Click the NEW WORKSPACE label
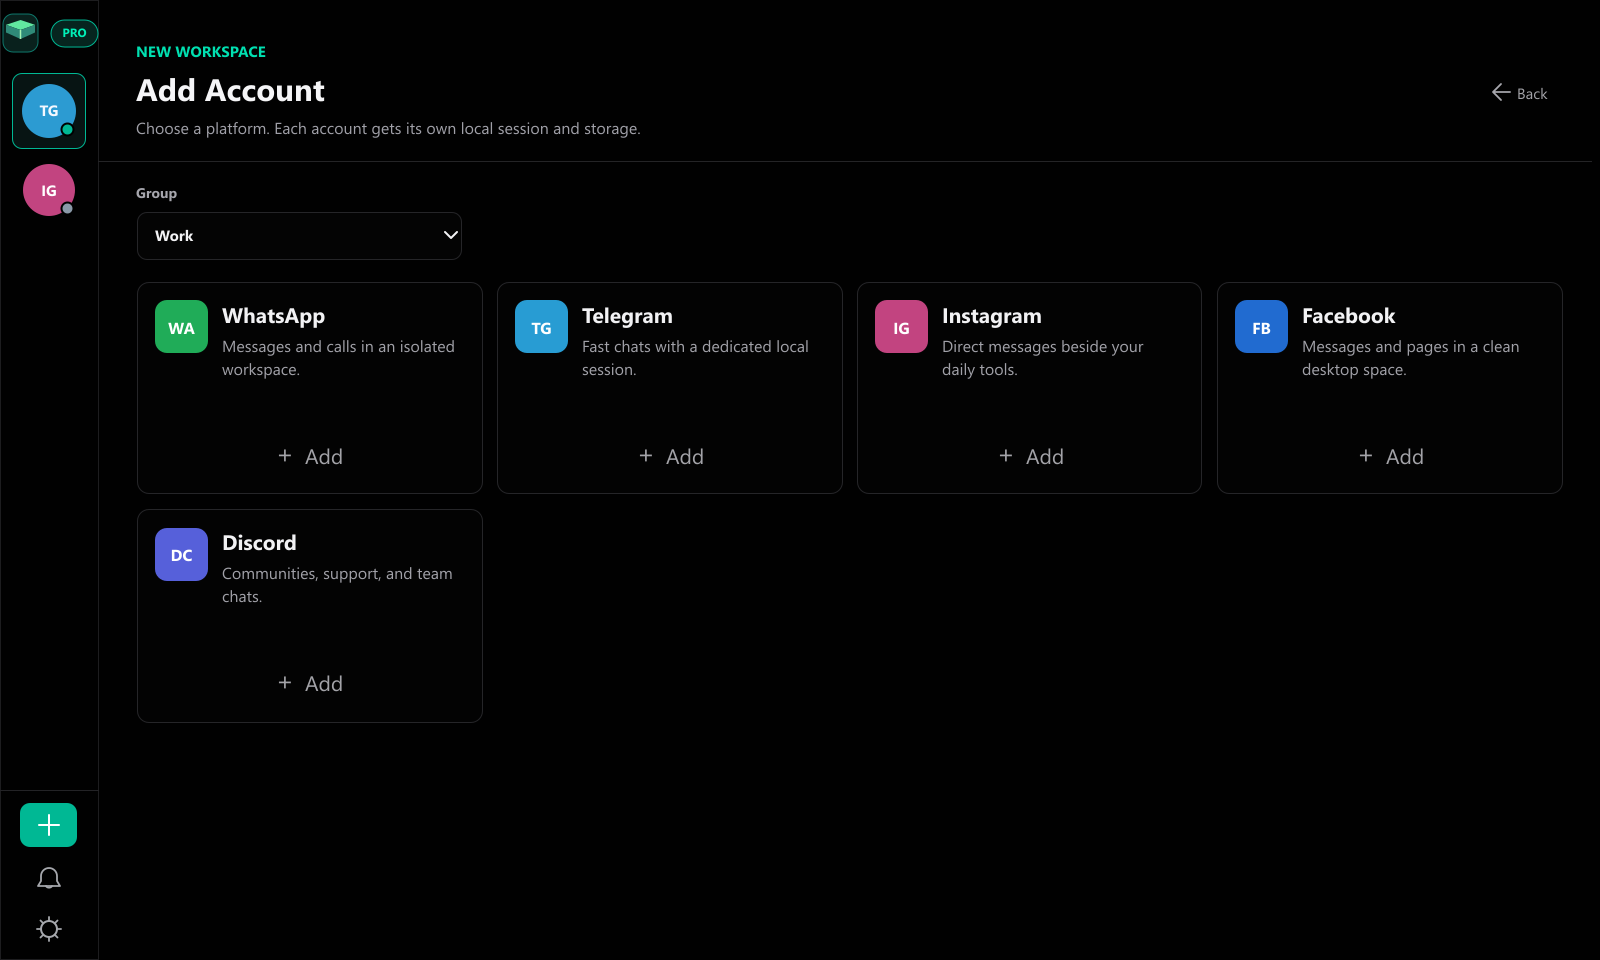This screenshot has height=960, width=1600. (x=201, y=52)
